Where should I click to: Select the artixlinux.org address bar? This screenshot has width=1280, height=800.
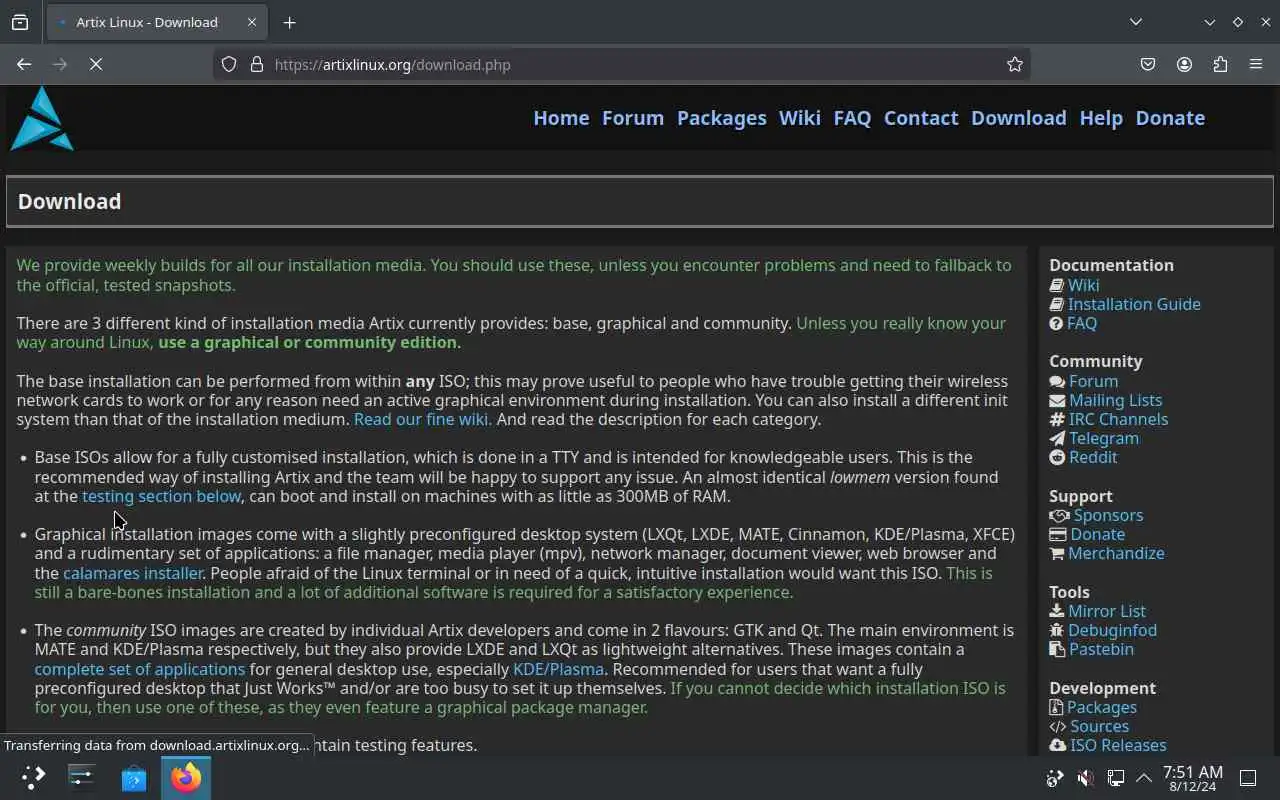(620, 64)
